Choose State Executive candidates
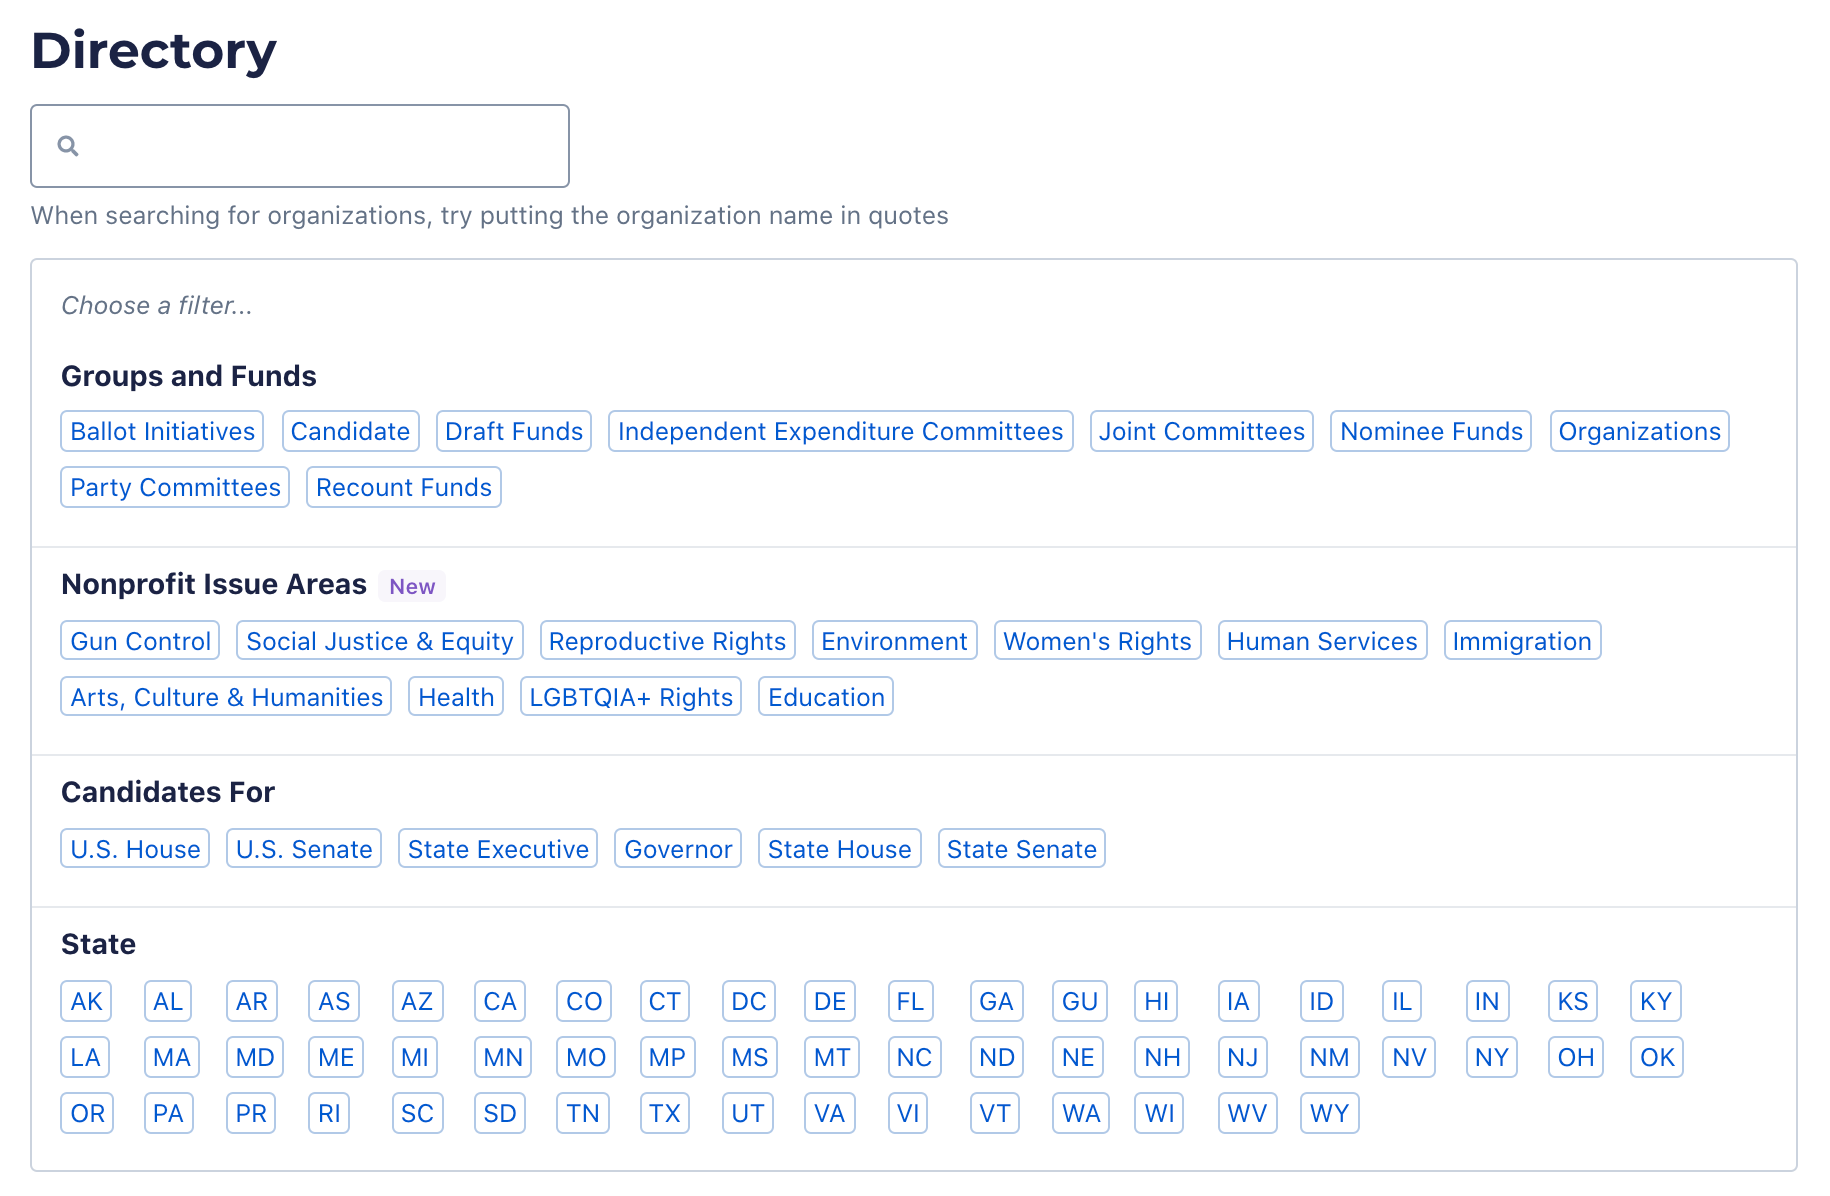 click(498, 849)
